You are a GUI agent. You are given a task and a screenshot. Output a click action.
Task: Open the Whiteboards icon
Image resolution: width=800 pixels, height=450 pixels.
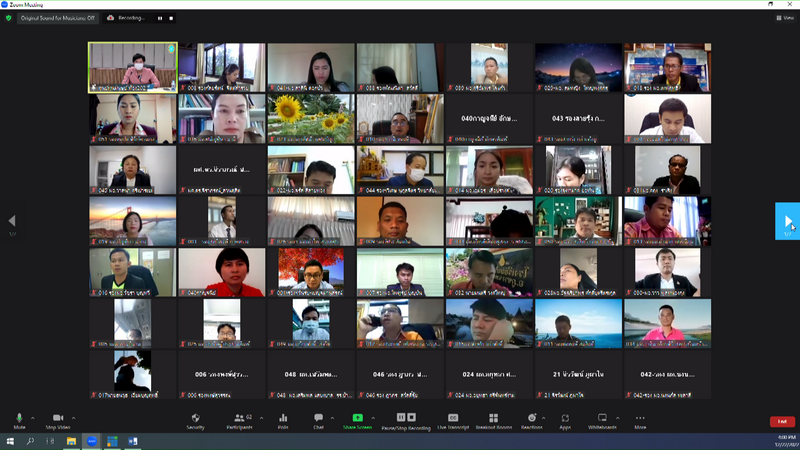click(x=602, y=418)
